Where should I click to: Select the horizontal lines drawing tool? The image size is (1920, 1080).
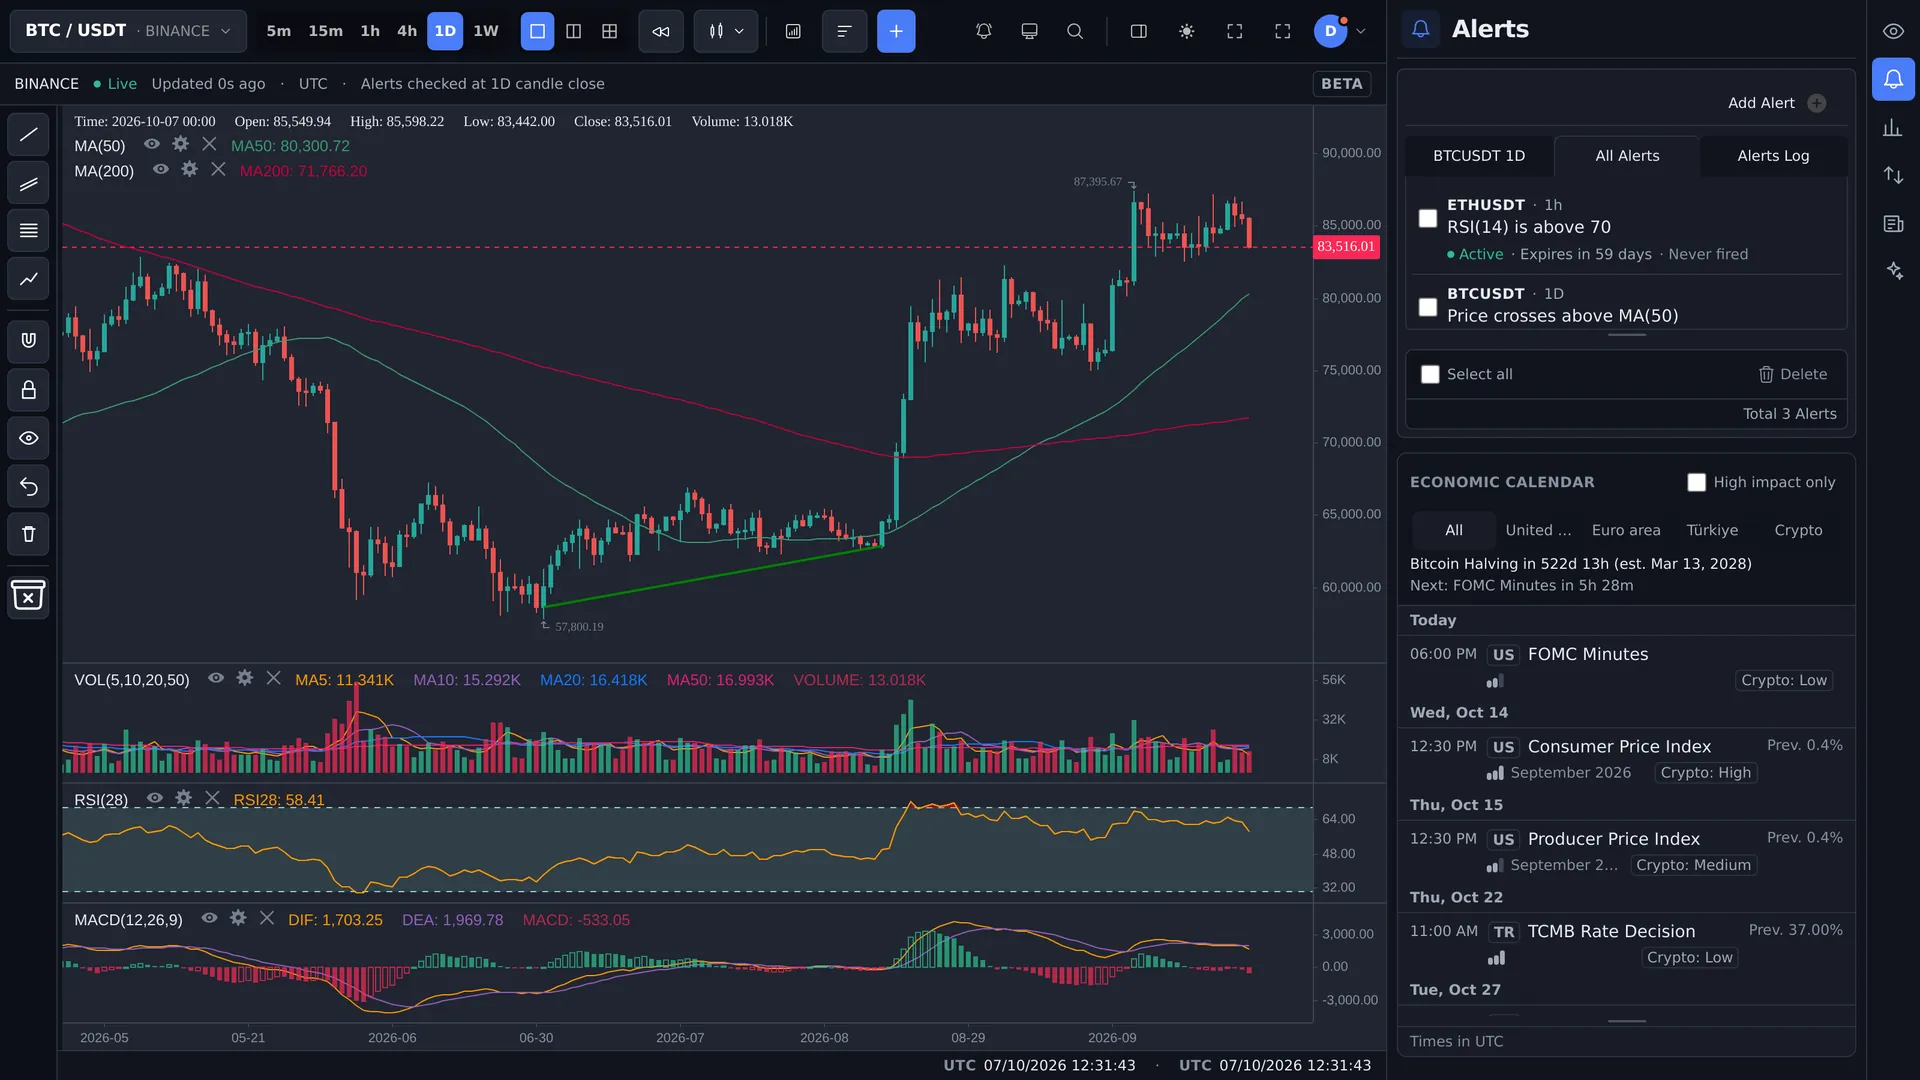28,231
